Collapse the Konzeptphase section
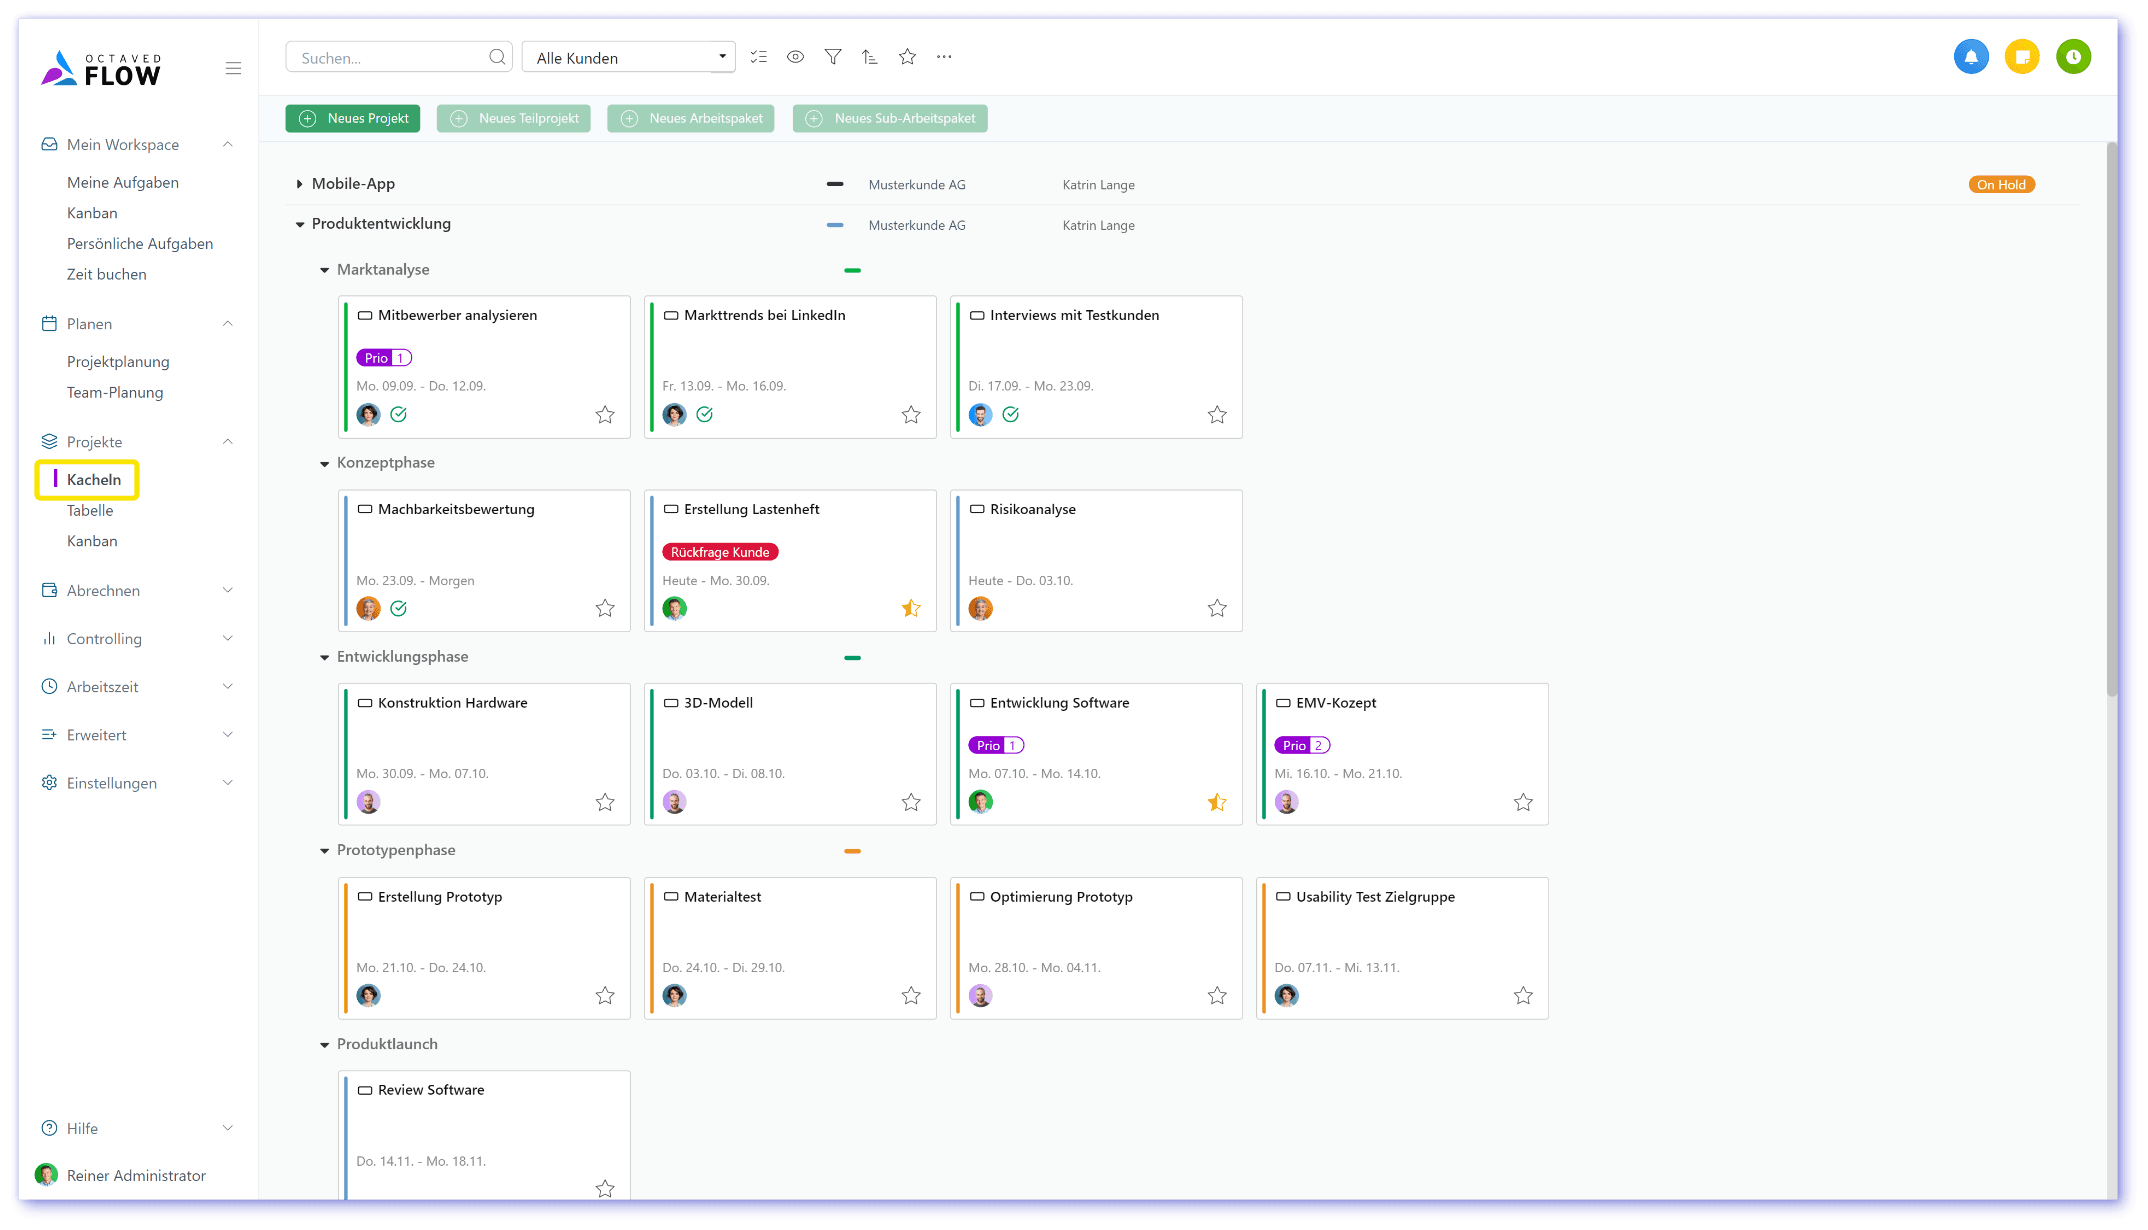2148x1230 pixels. pyautogui.click(x=324, y=464)
